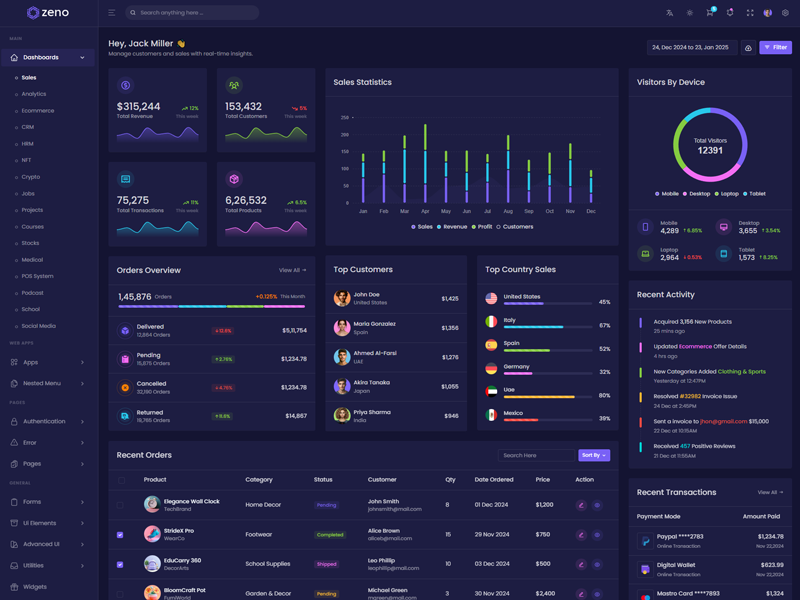This screenshot has width=800, height=600.
Task: Click the Filter button
Action: [x=775, y=48]
